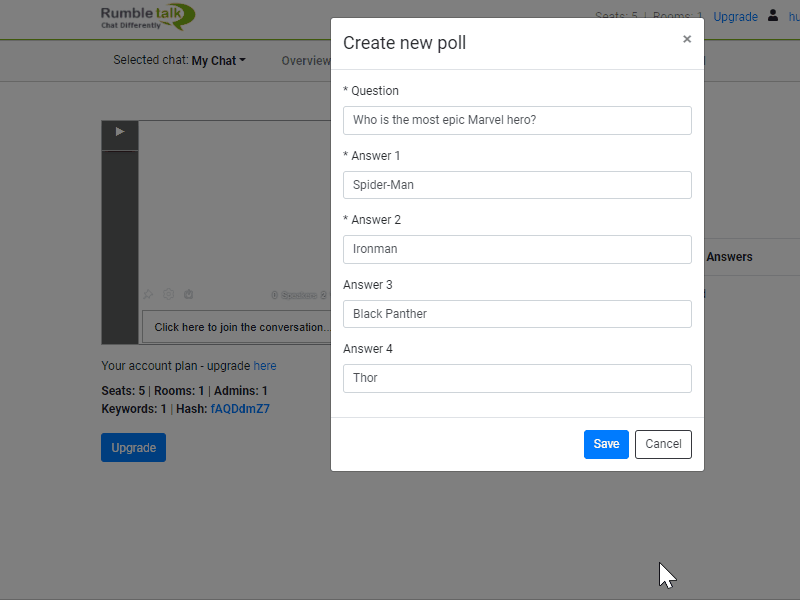Image resolution: width=800 pixels, height=600 pixels.
Task: Open the settings gear in the chat preview
Action: tap(168, 294)
